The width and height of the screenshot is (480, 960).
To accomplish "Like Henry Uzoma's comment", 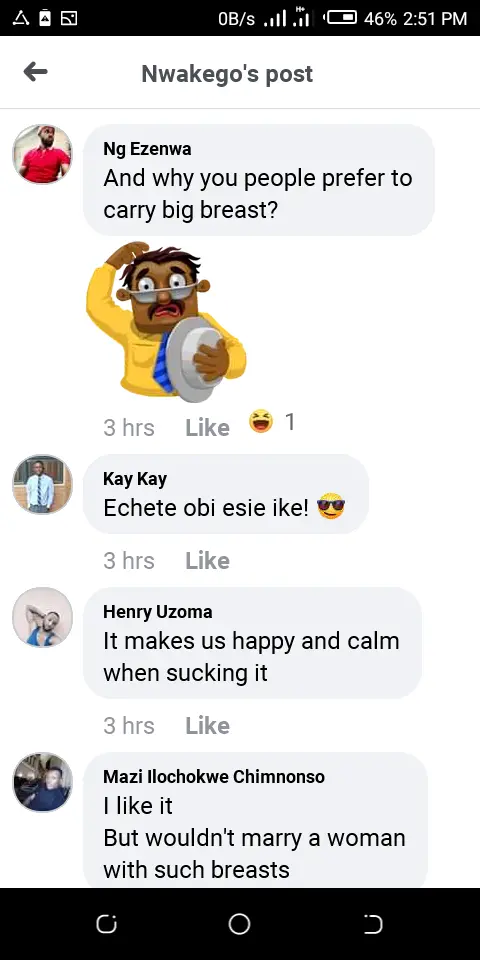I will point(208,725).
